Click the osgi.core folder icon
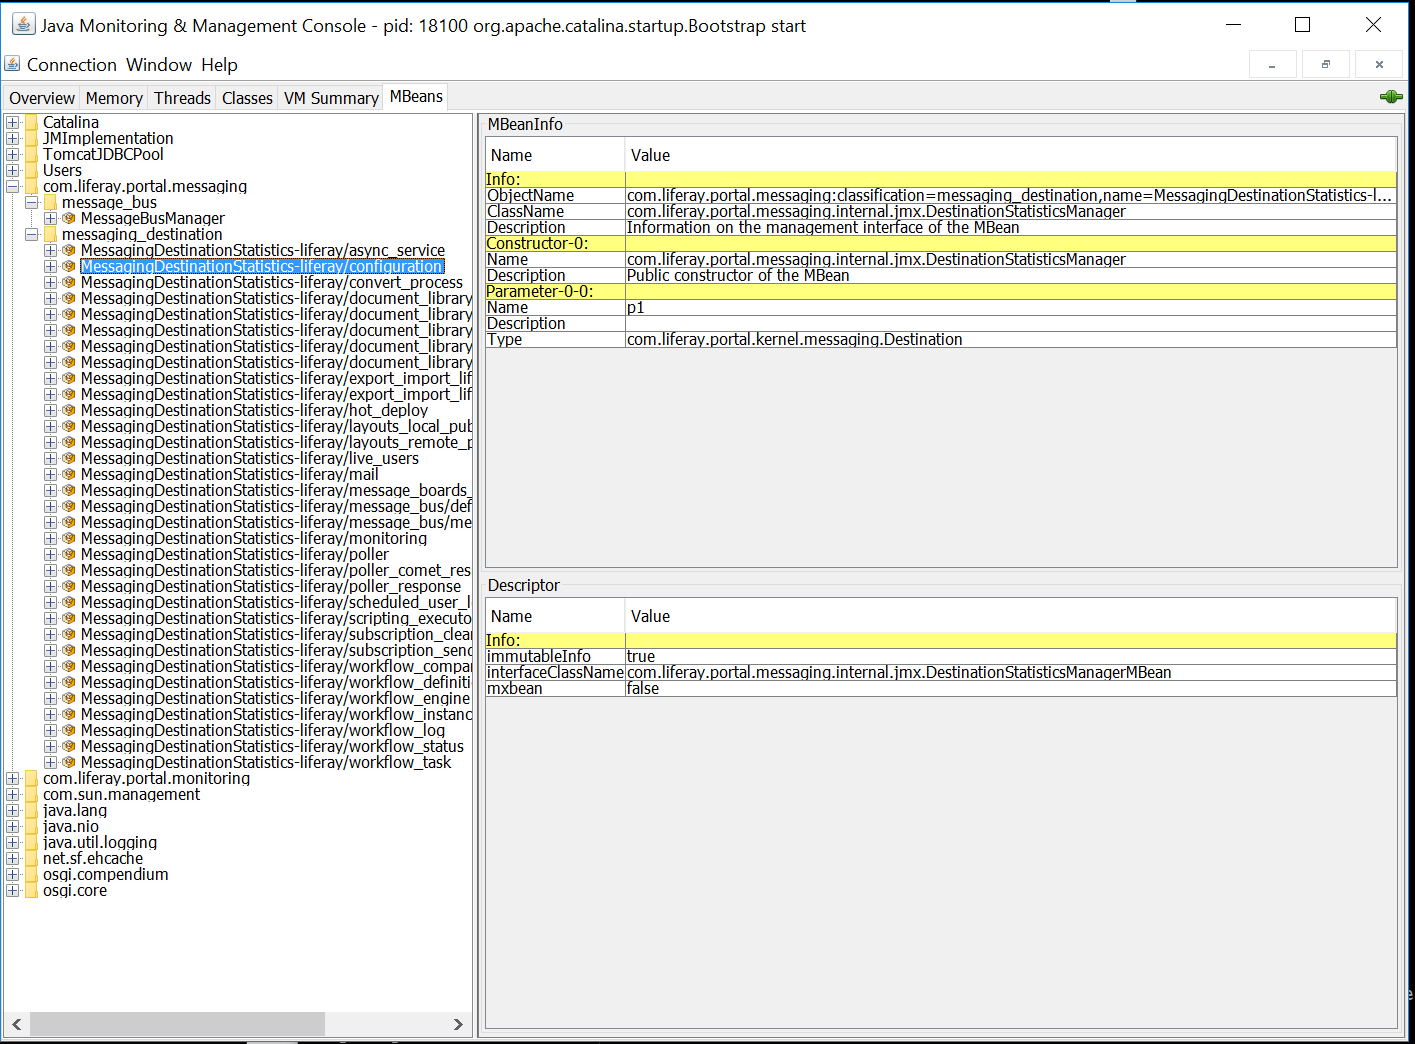 pyautogui.click(x=32, y=890)
